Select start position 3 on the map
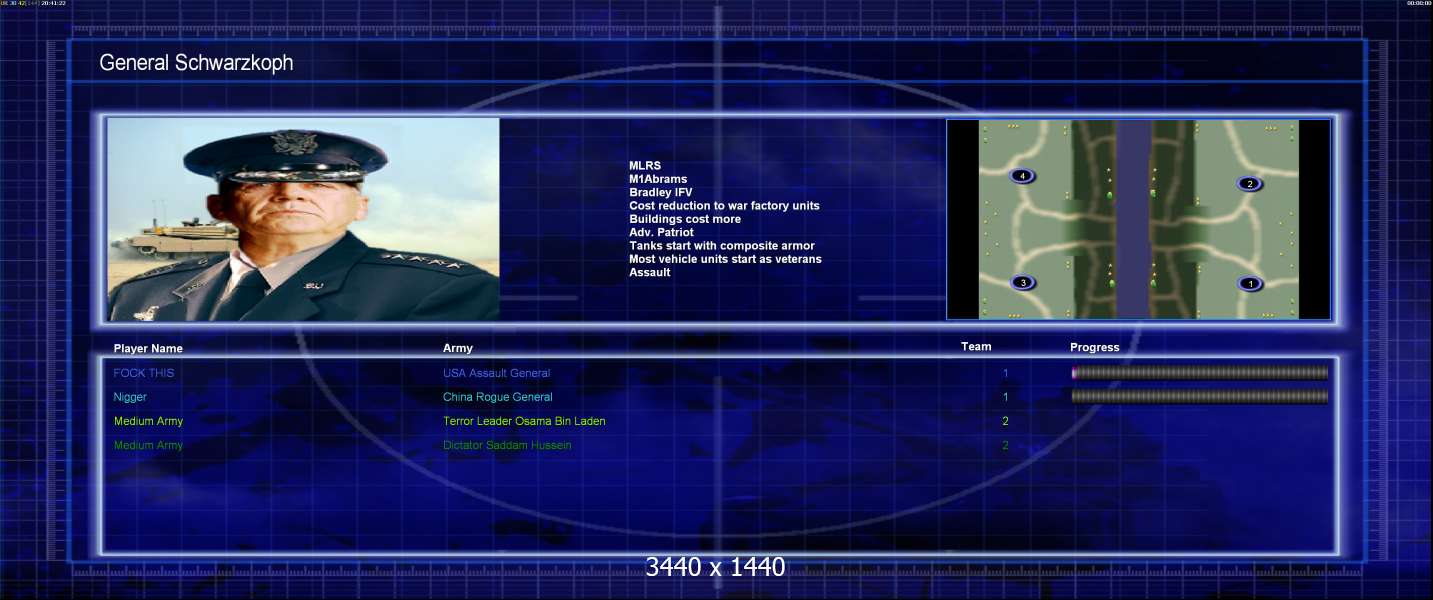 1022,283
